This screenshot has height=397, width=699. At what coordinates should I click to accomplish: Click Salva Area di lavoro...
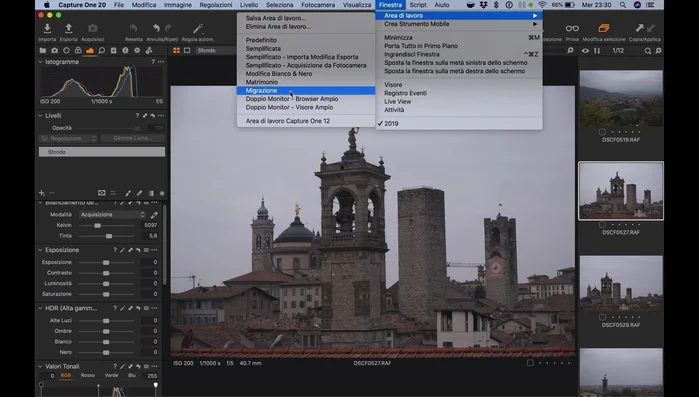306,18
